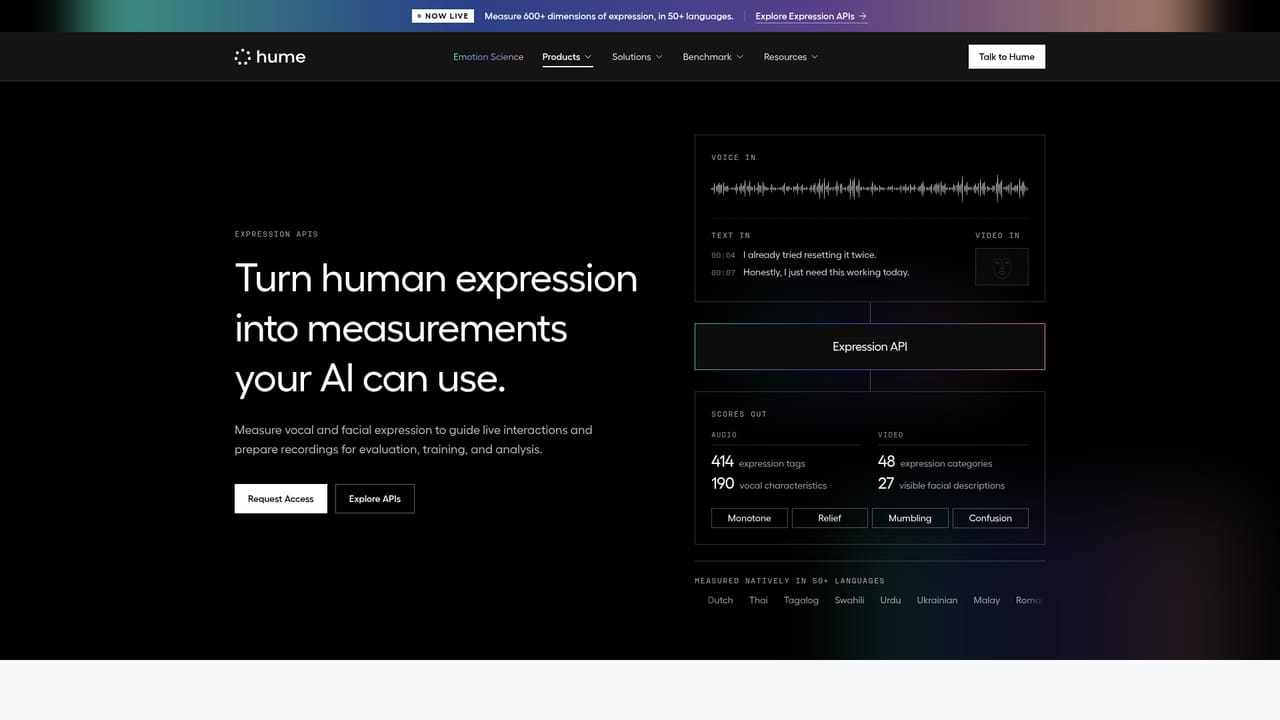Image resolution: width=1280 pixels, height=720 pixels.
Task: Click the Malay language label
Action: (x=987, y=600)
